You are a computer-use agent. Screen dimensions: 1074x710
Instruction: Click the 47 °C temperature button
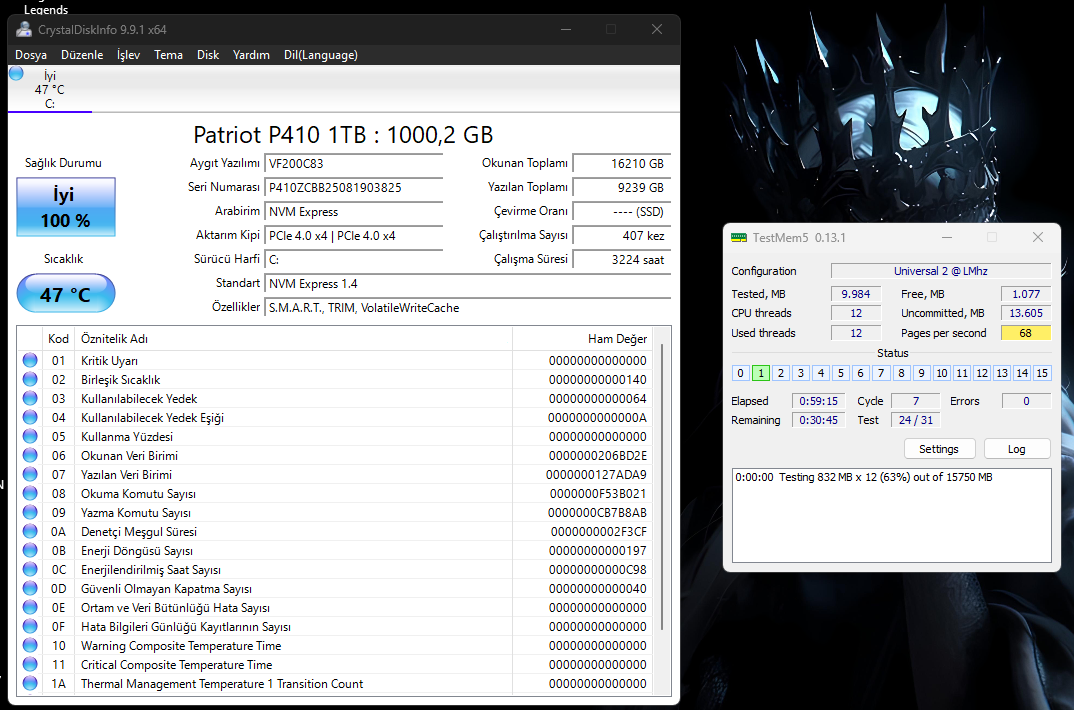click(66, 294)
